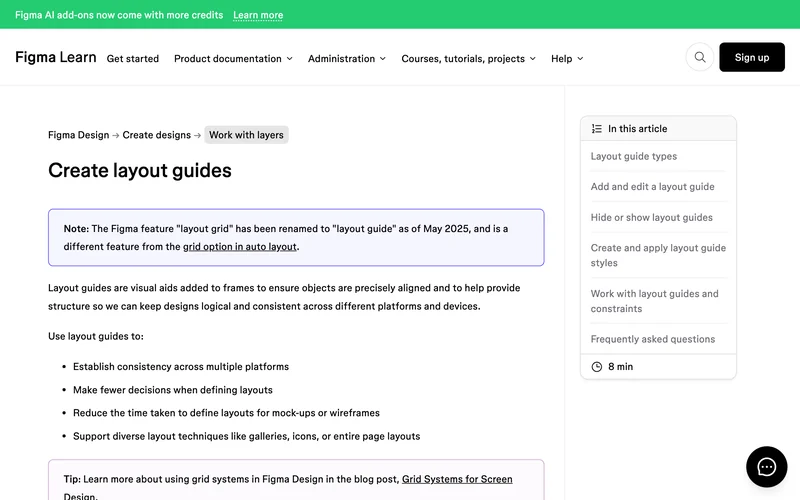Expand Courses, tutorials, projects chevron
Image resolution: width=800 pixels, height=500 pixels.
(x=533, y=59)
